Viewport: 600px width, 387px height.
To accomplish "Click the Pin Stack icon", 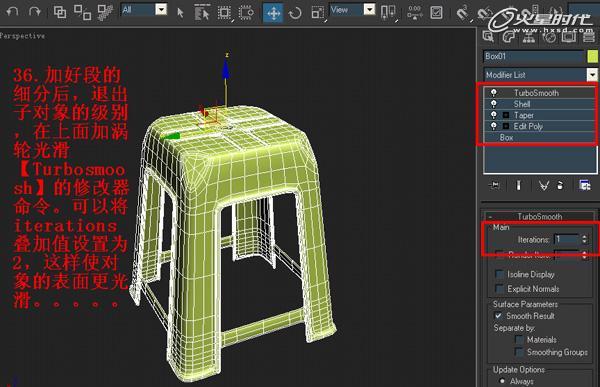I will [494, 185].
